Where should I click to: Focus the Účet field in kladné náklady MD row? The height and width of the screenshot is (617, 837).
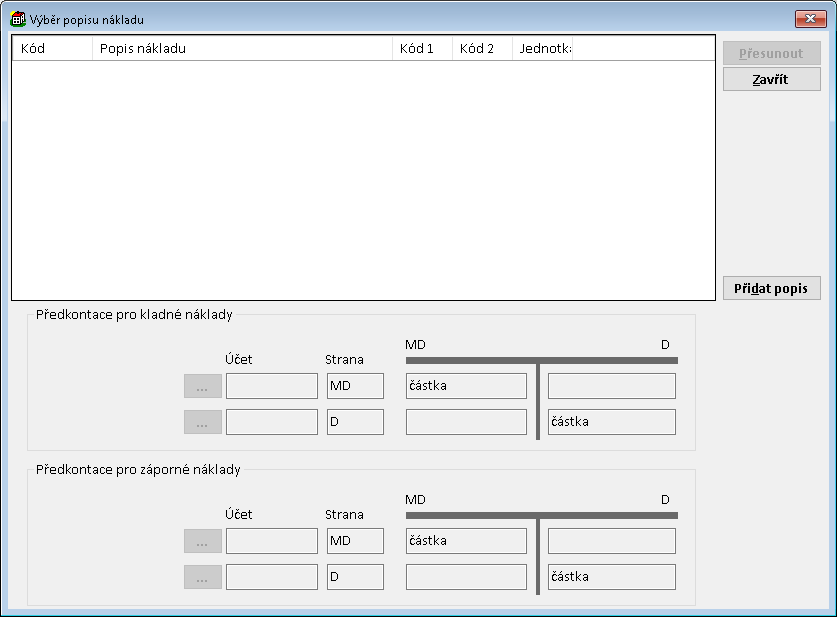tap(271, 386)
